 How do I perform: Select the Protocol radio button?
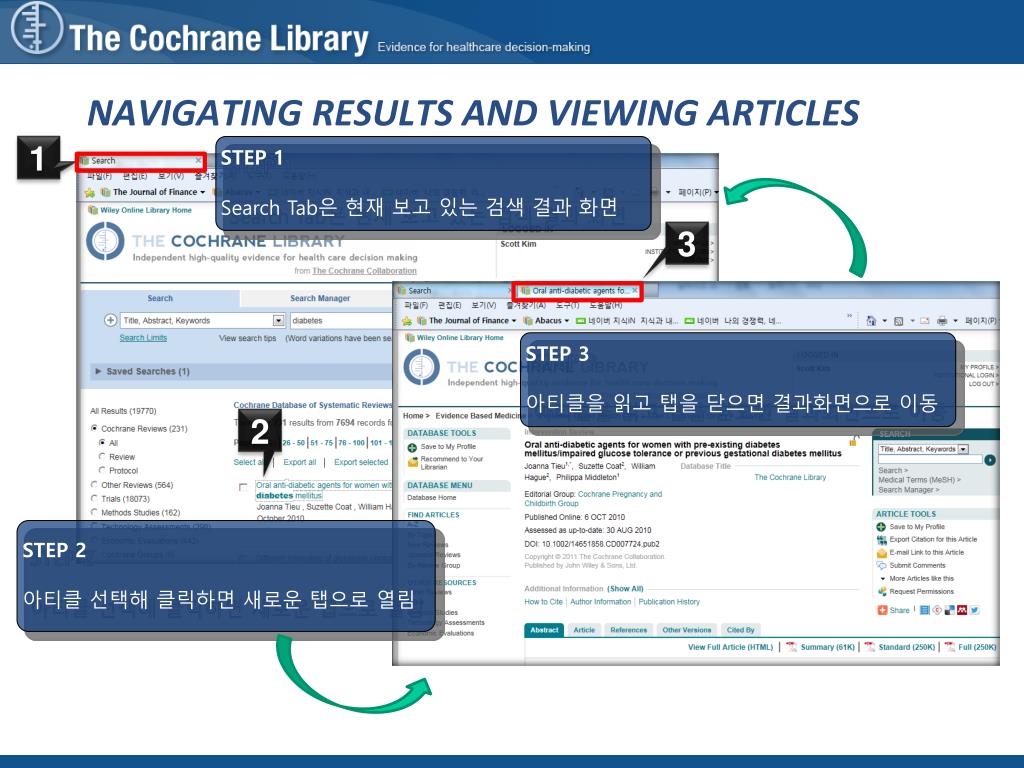point(102,470)
